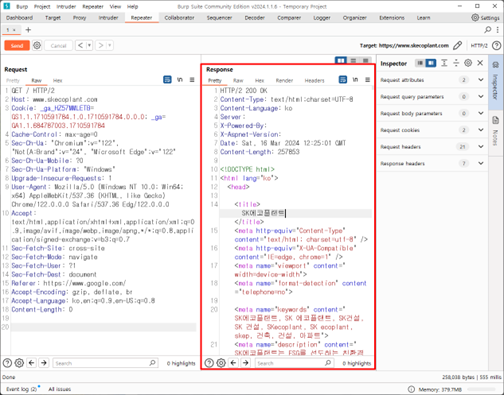Image resolution: width=504 pixels, height=395 pixels.
Task: Expand all Inspector sections icon
Action: click(444, 63)
